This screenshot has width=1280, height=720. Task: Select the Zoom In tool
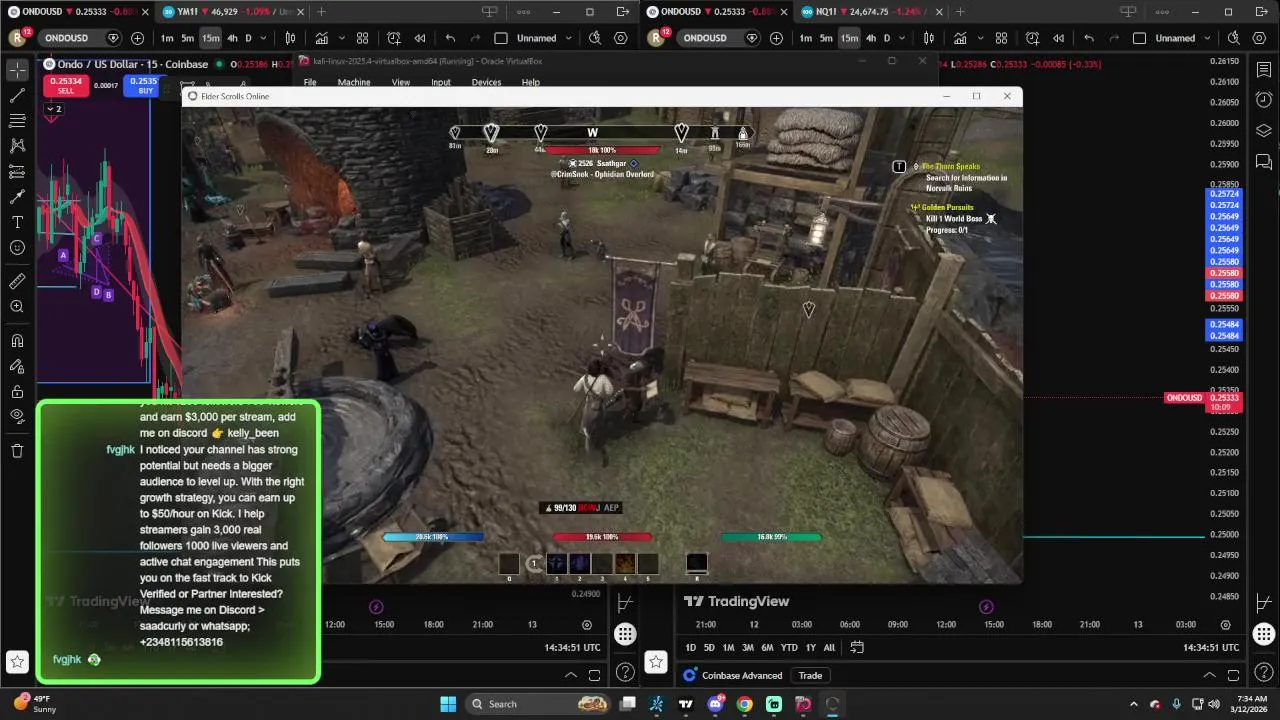17,306
